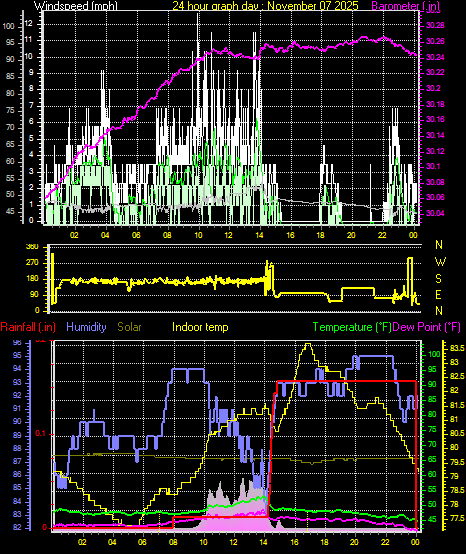The height and width of the screenshot is (554, 466).
Task: Click the 83.5 indoor temp scale value
Action: click(x=457, y=348)
